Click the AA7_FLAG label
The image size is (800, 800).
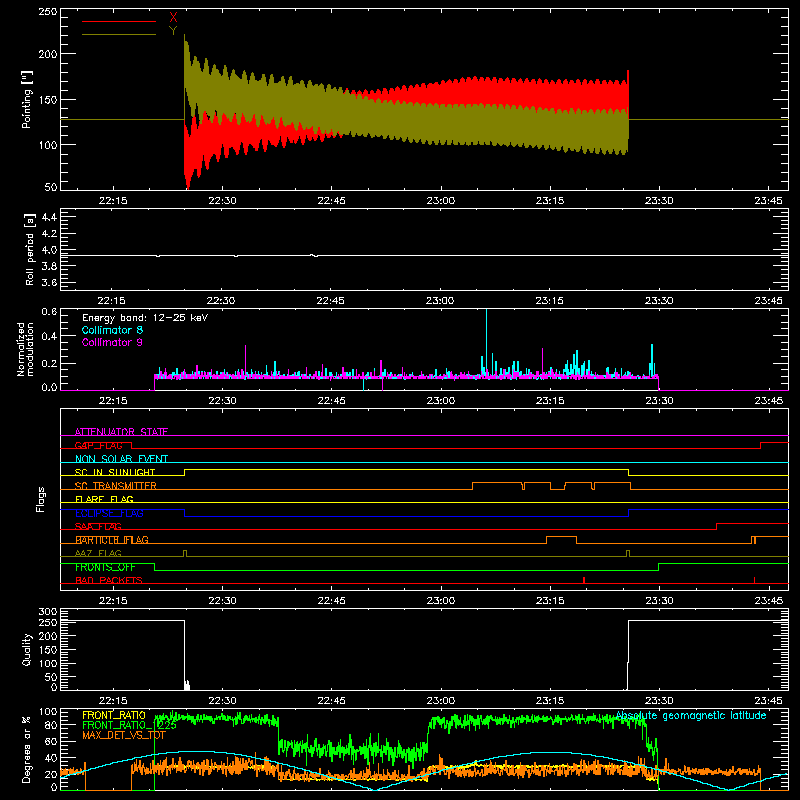tap(98, 553)
